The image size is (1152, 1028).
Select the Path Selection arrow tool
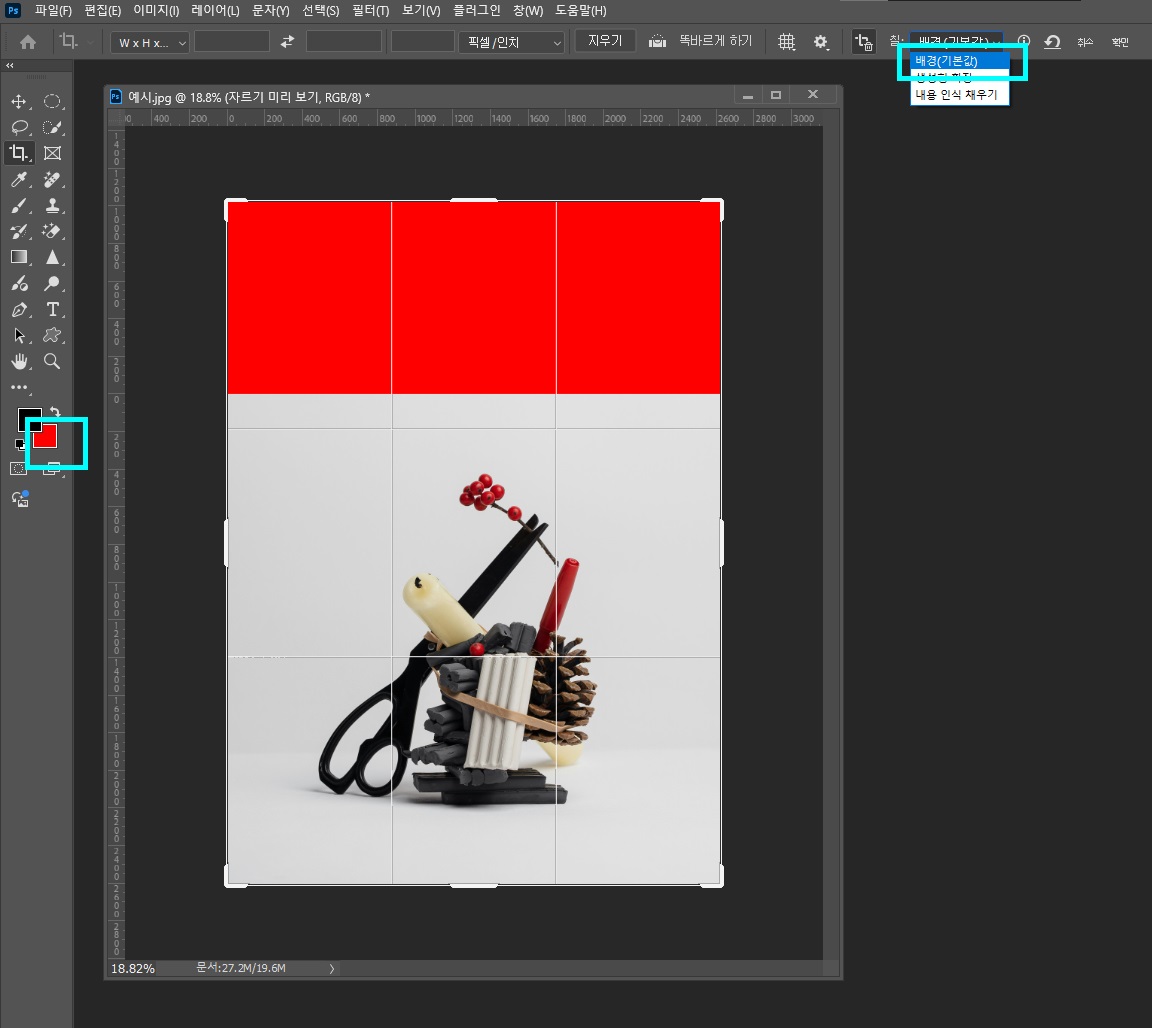pos(19,336)
